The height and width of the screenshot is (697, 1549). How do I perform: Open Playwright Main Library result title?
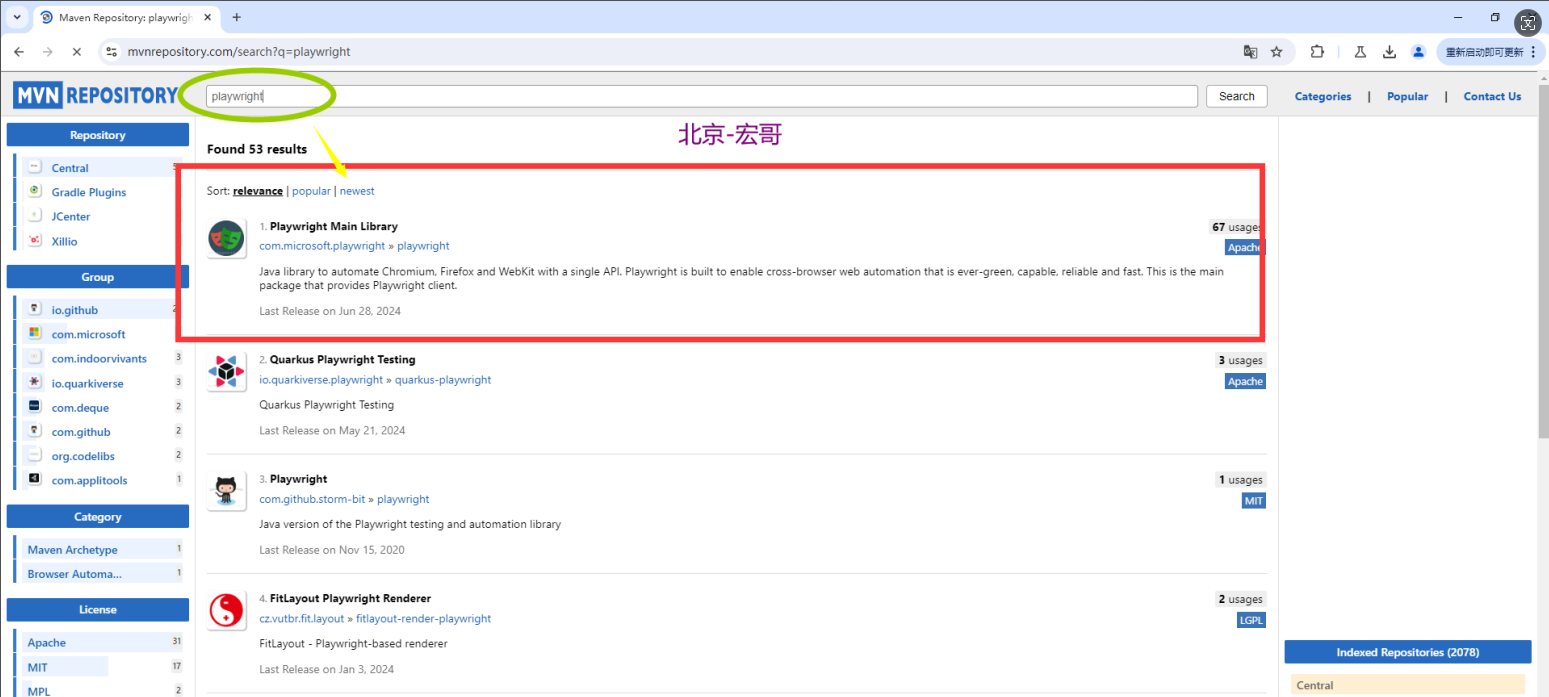334,226
